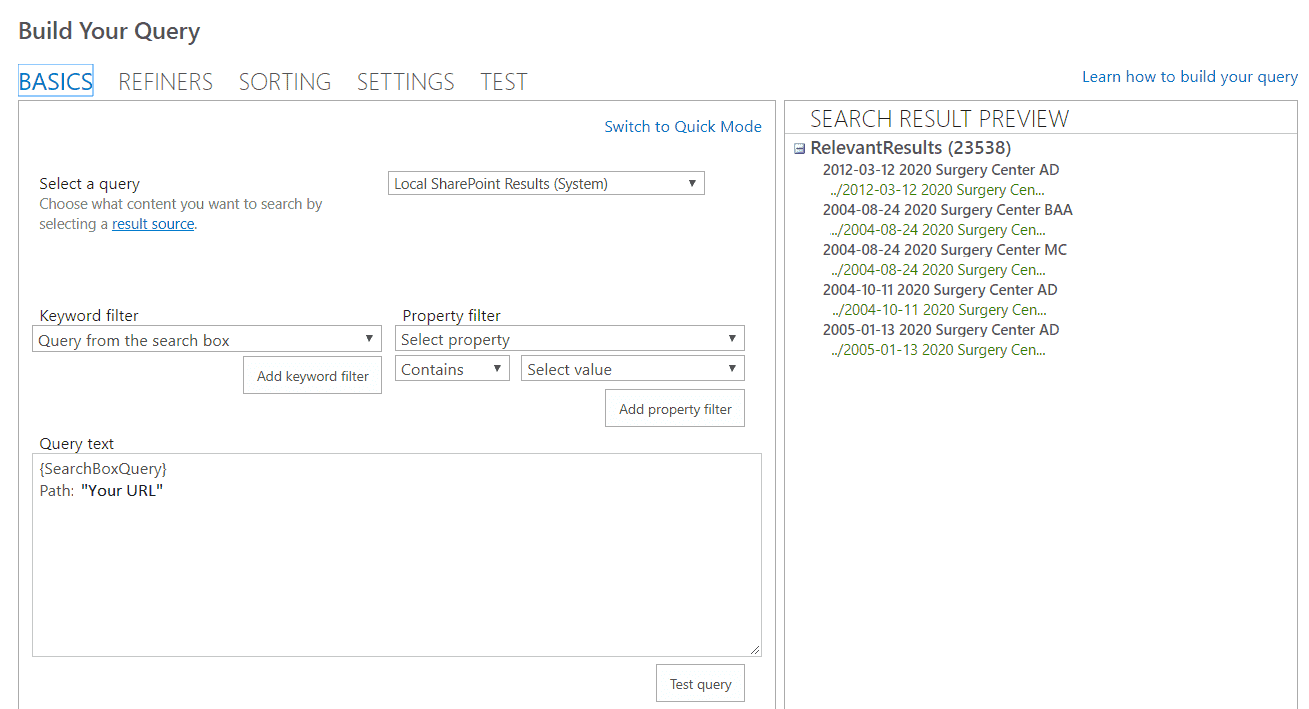Click the Test query button
This screenshot has height=709, width=1309.
coord(700,684)
